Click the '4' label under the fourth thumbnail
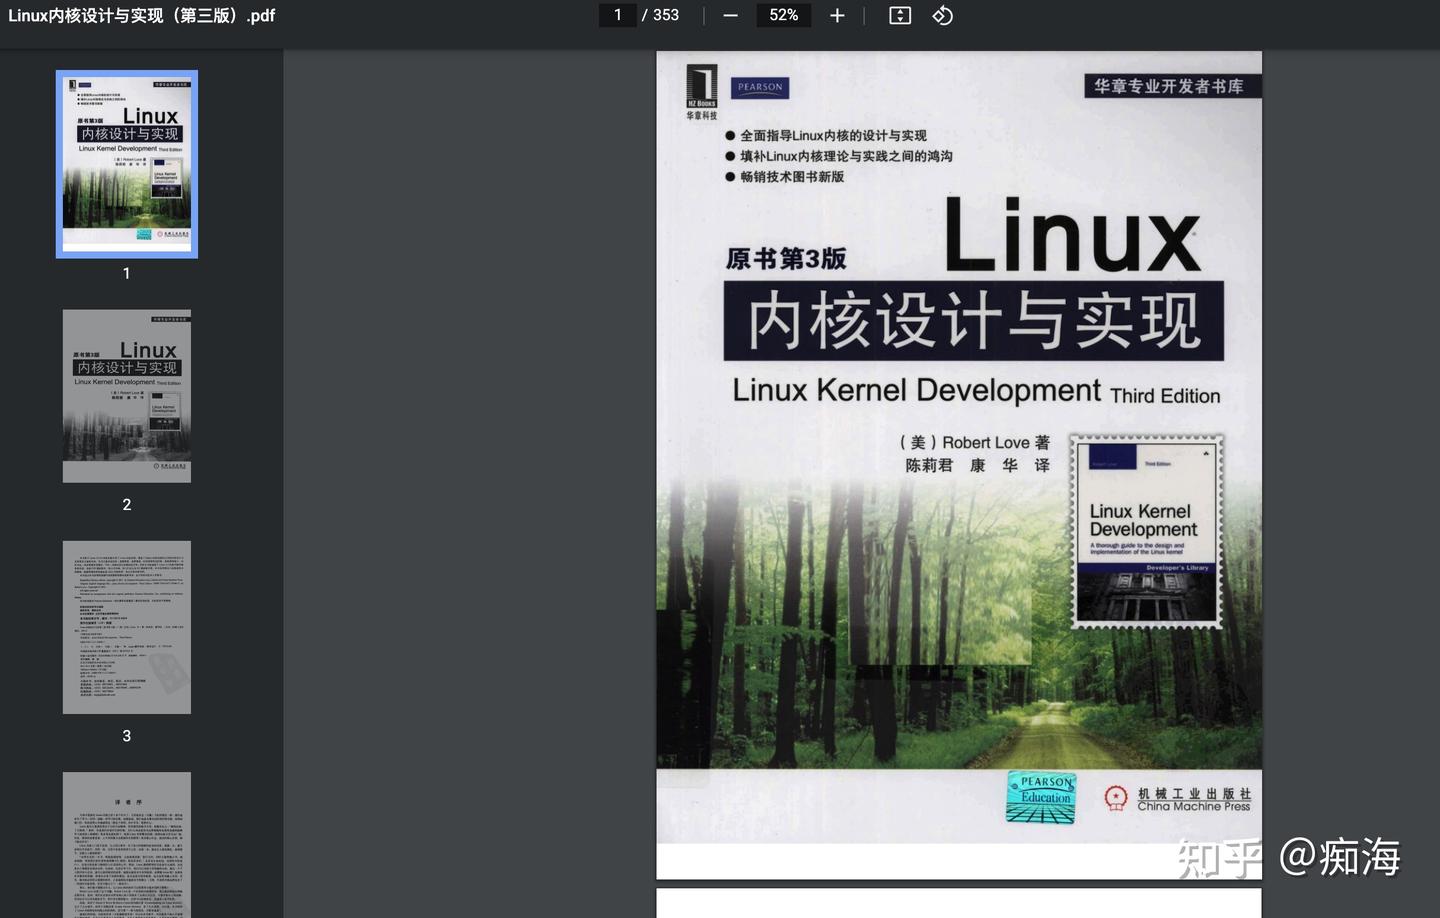Viewport: 1440px width, 918px height. click(126, 916)
